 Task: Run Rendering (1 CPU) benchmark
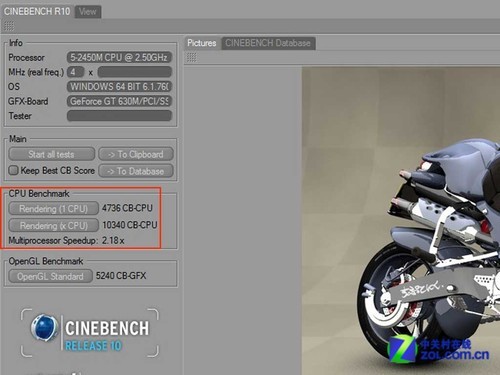pyautogui.click(x=53, y=209)
